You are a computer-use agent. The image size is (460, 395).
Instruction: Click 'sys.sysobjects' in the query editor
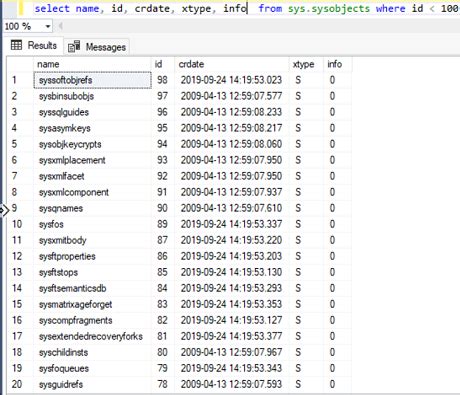coord(329,8)
